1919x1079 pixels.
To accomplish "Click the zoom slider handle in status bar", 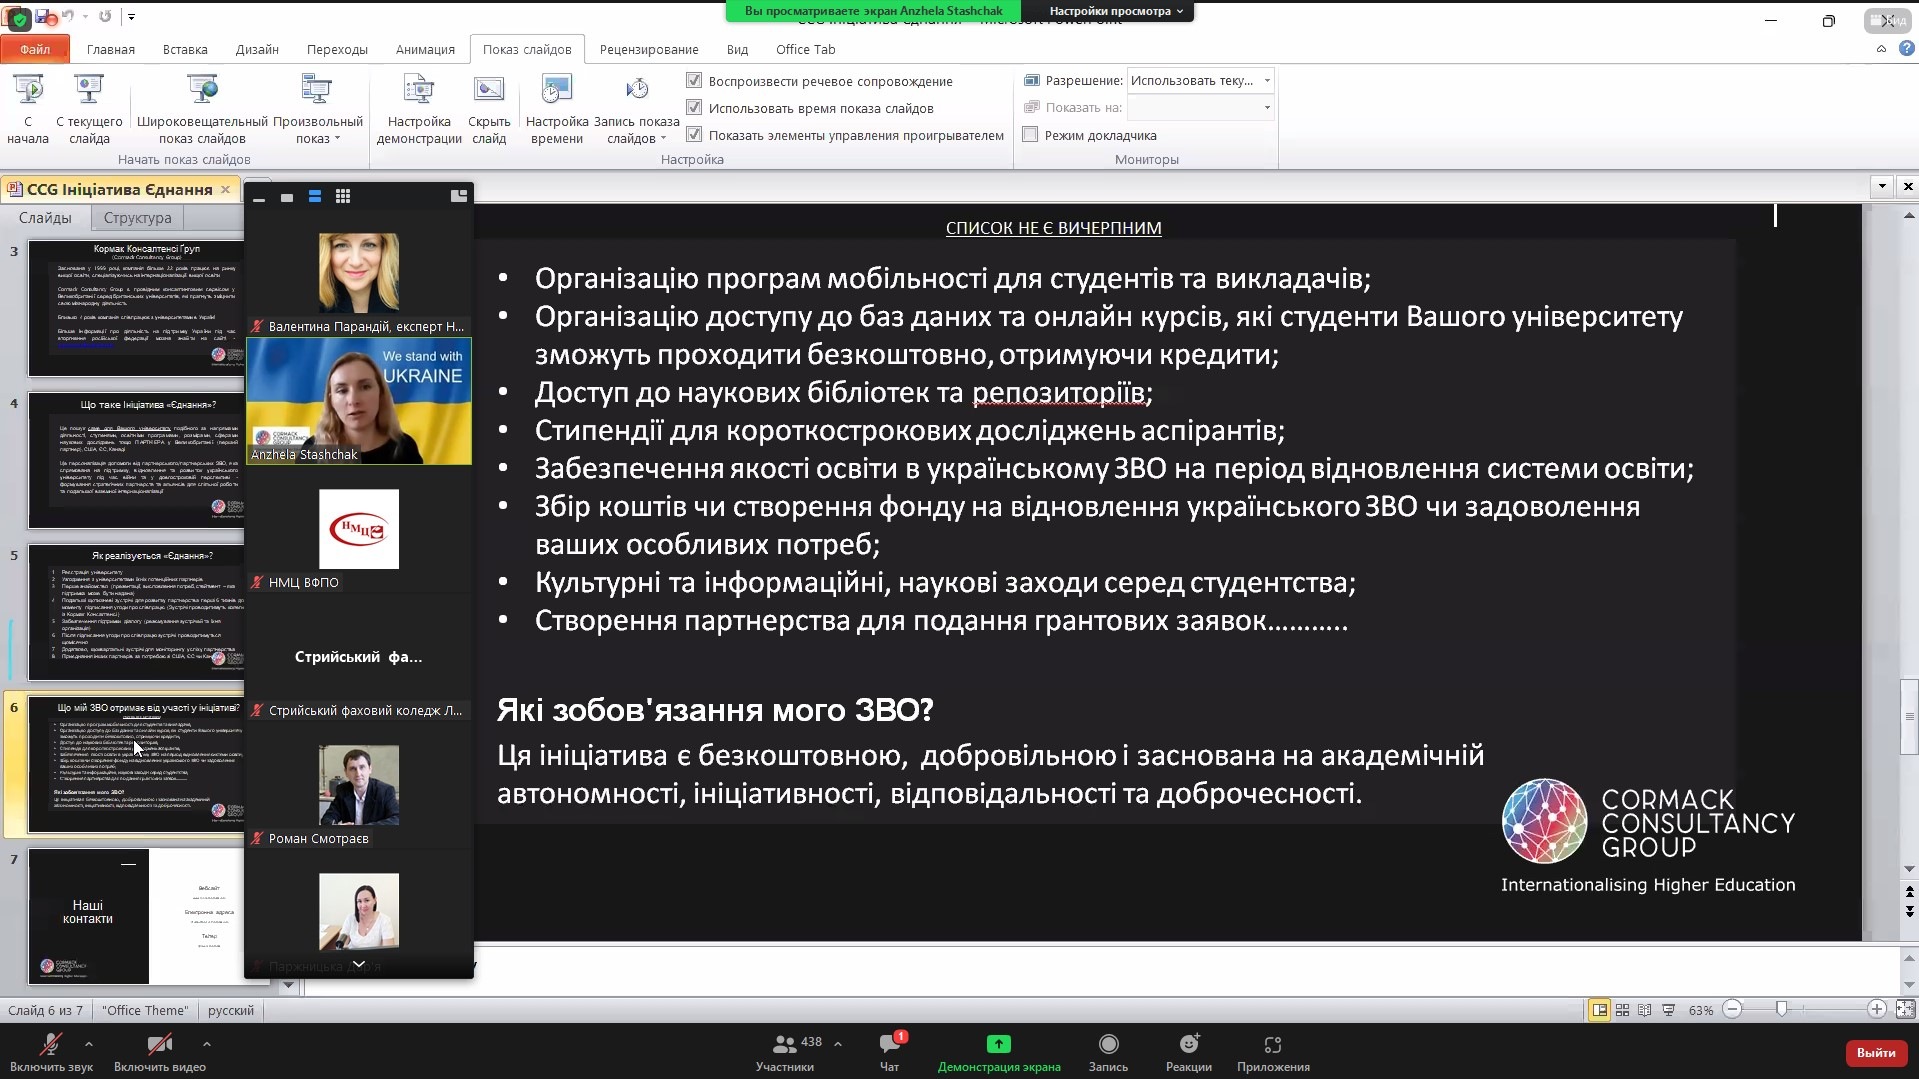I will [x=1781, y=1010].
